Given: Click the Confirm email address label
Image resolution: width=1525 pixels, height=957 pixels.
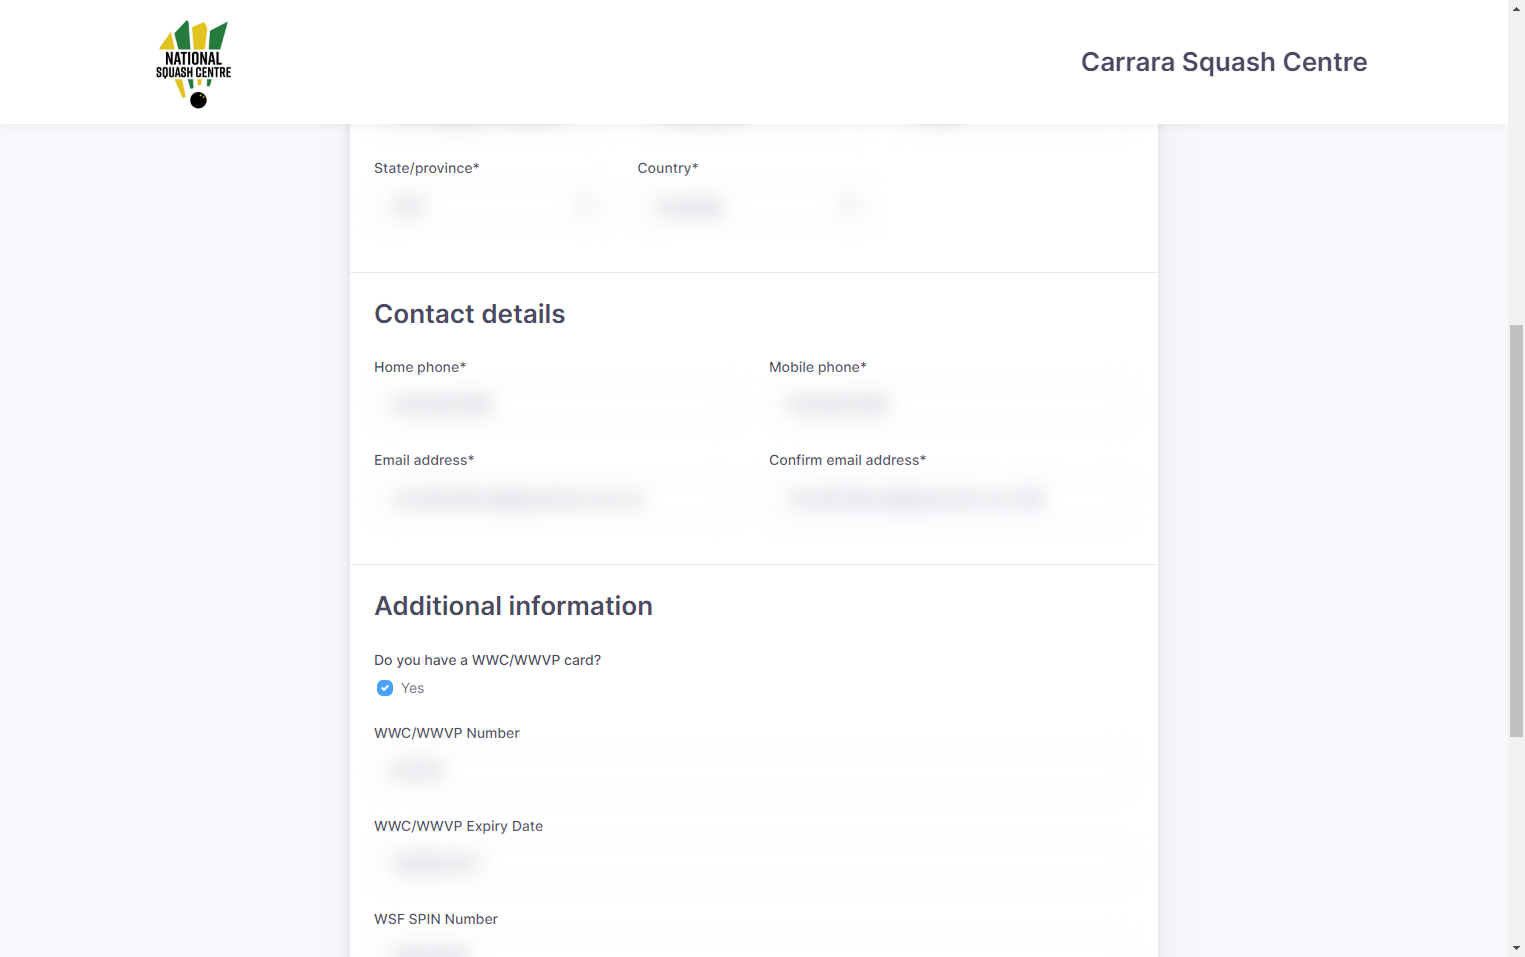Looking at the screenshot, I should click(x=848, y=460).
